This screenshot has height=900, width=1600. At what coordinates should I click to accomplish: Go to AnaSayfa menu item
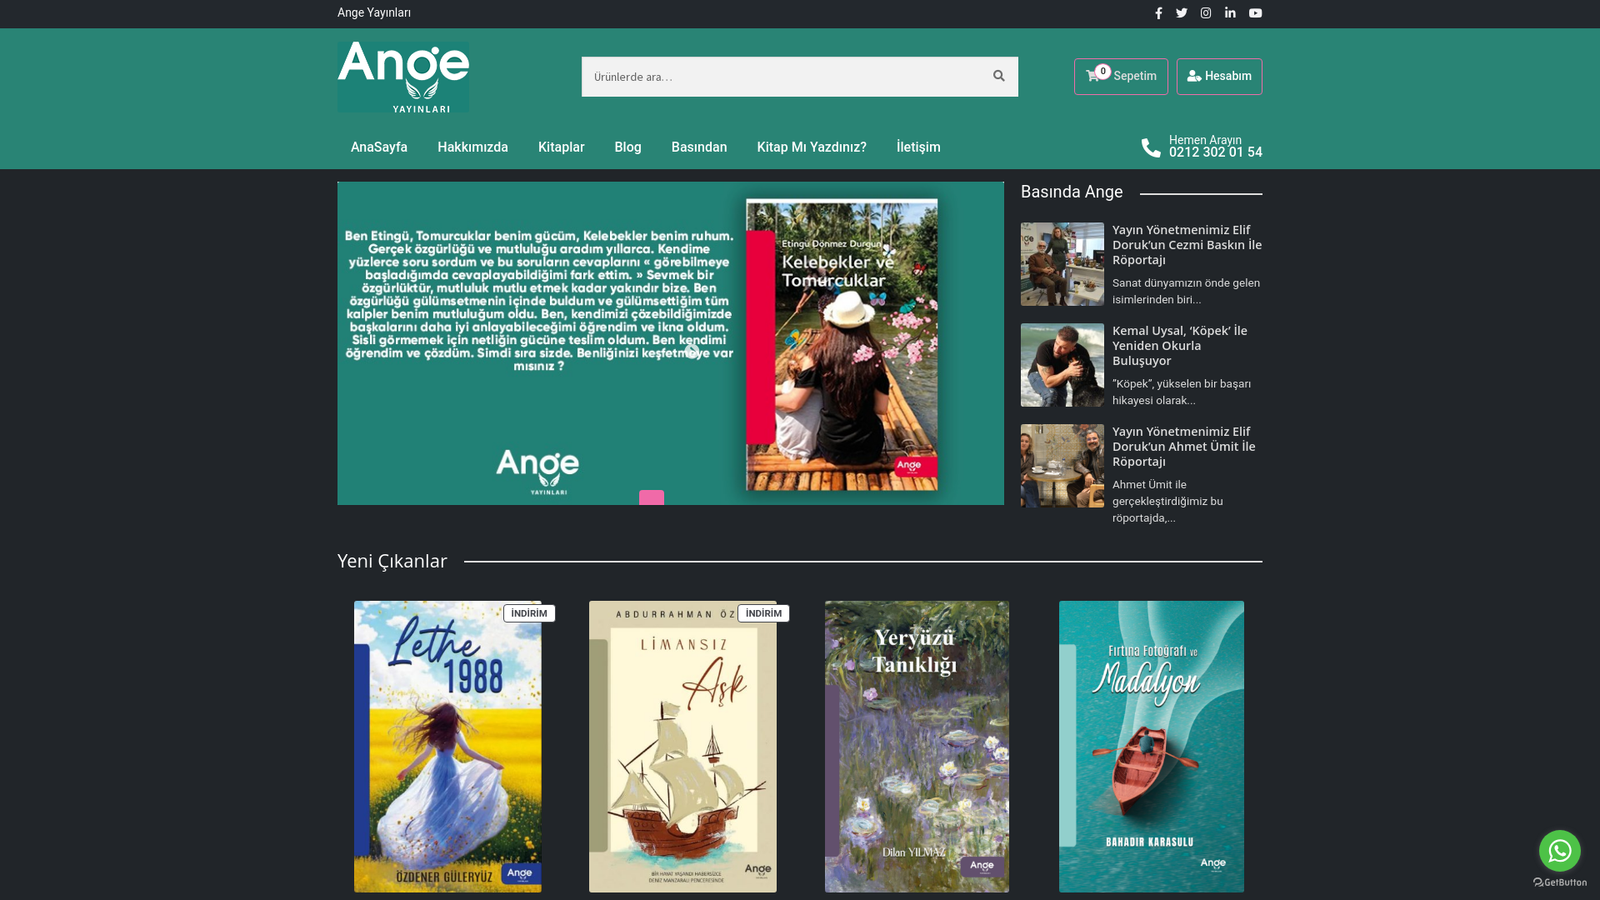[379, 147]
